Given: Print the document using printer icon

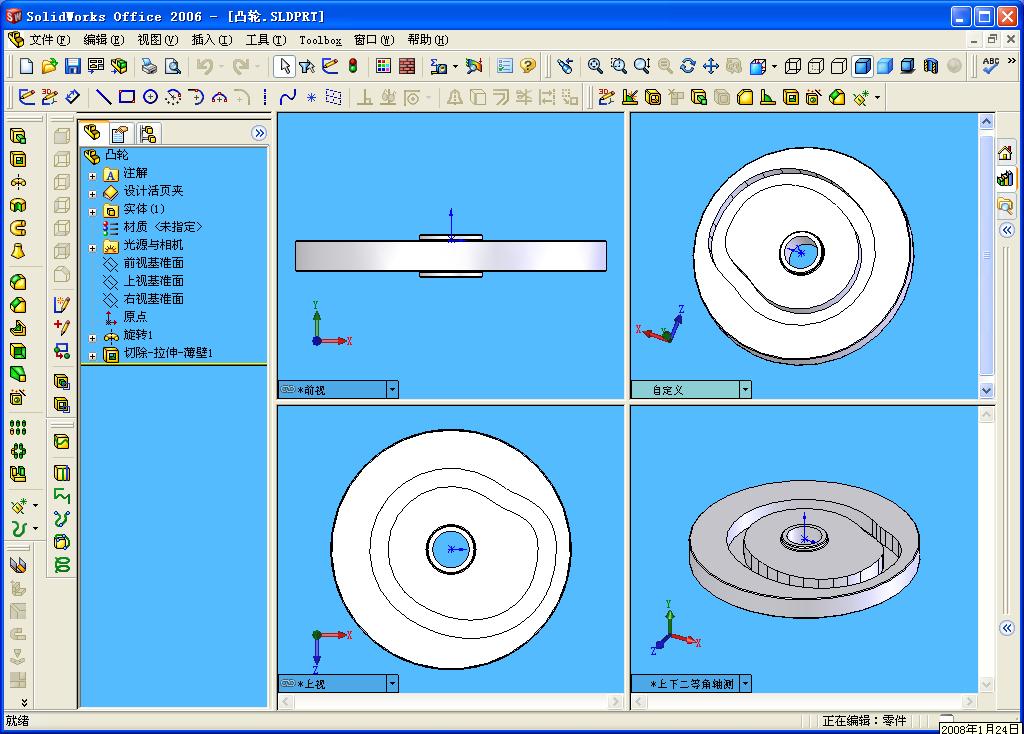Looking at the screenshot, I should (150, 66).
